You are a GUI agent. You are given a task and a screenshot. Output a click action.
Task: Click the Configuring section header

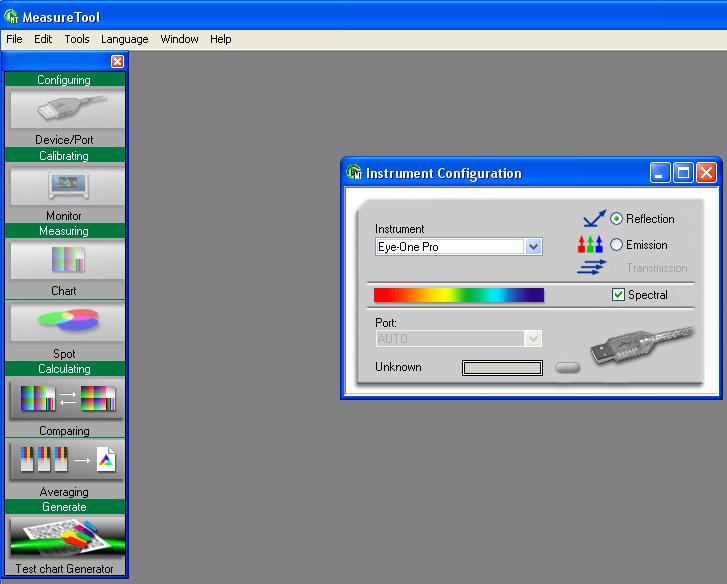coord(65,79)
